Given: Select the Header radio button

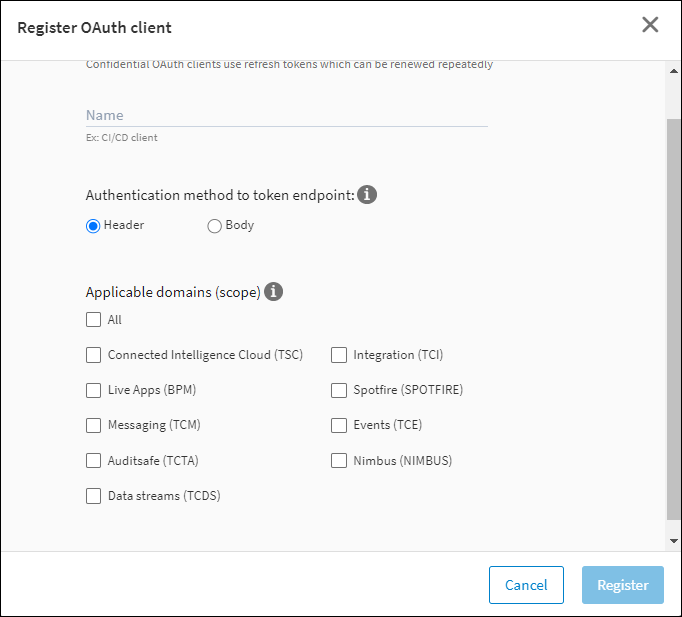Looking at the screenshot, I should point(93,226).
